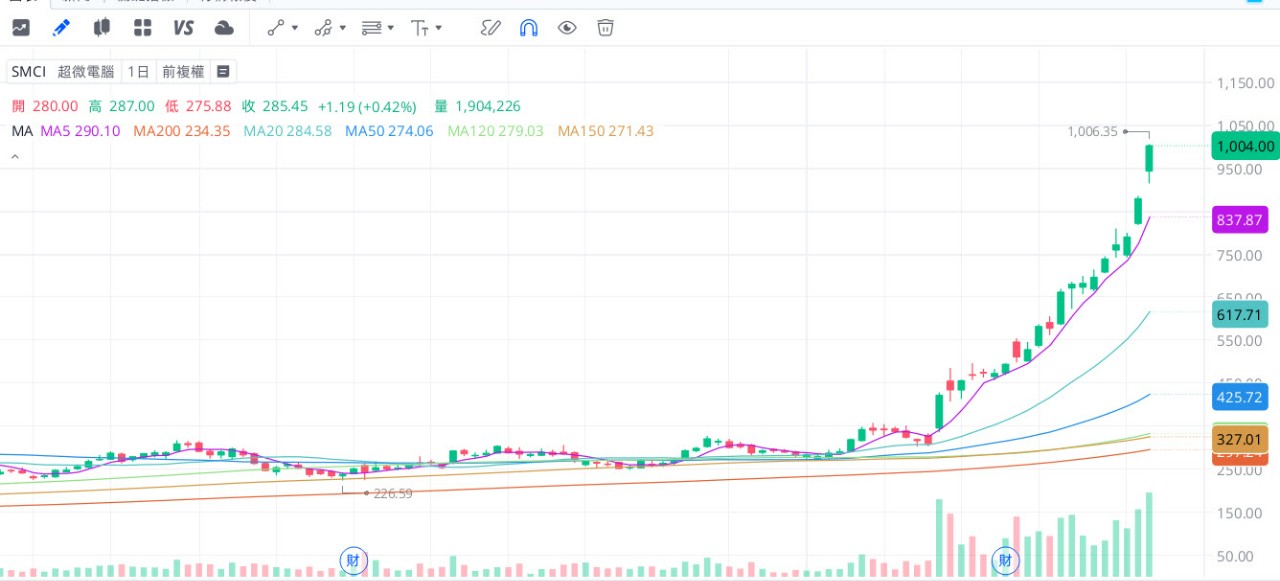This screenshot has width=1280, height=581.
Task: Change the 1日 chart interval
Action: (138, 71)
